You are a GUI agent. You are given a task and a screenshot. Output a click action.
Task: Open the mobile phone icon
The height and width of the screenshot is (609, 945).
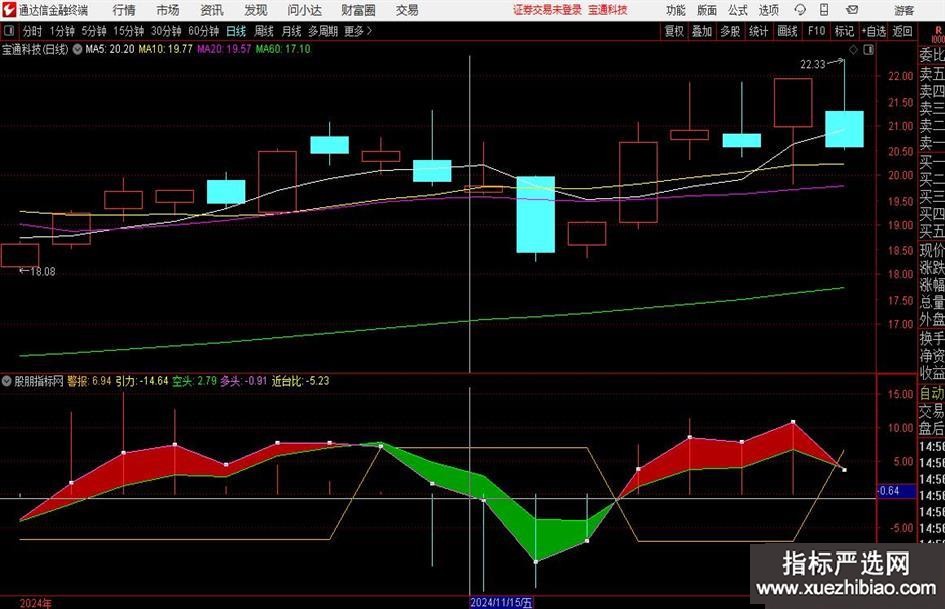click(x=824, y=10)
